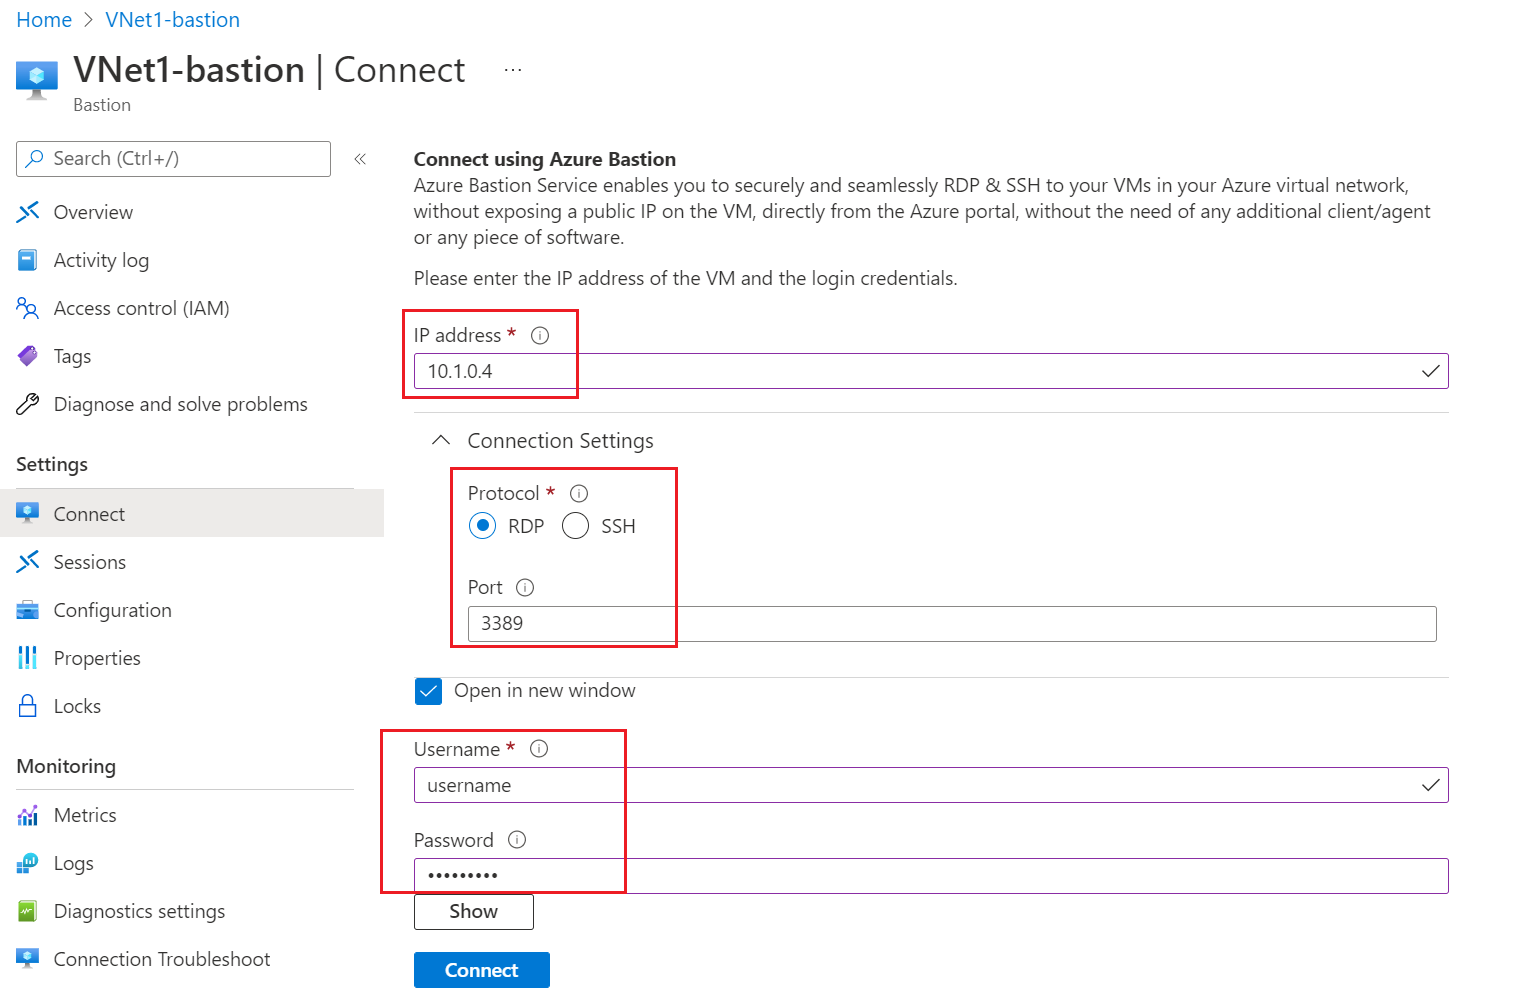Click the Show password button

(x=474, y=911)
